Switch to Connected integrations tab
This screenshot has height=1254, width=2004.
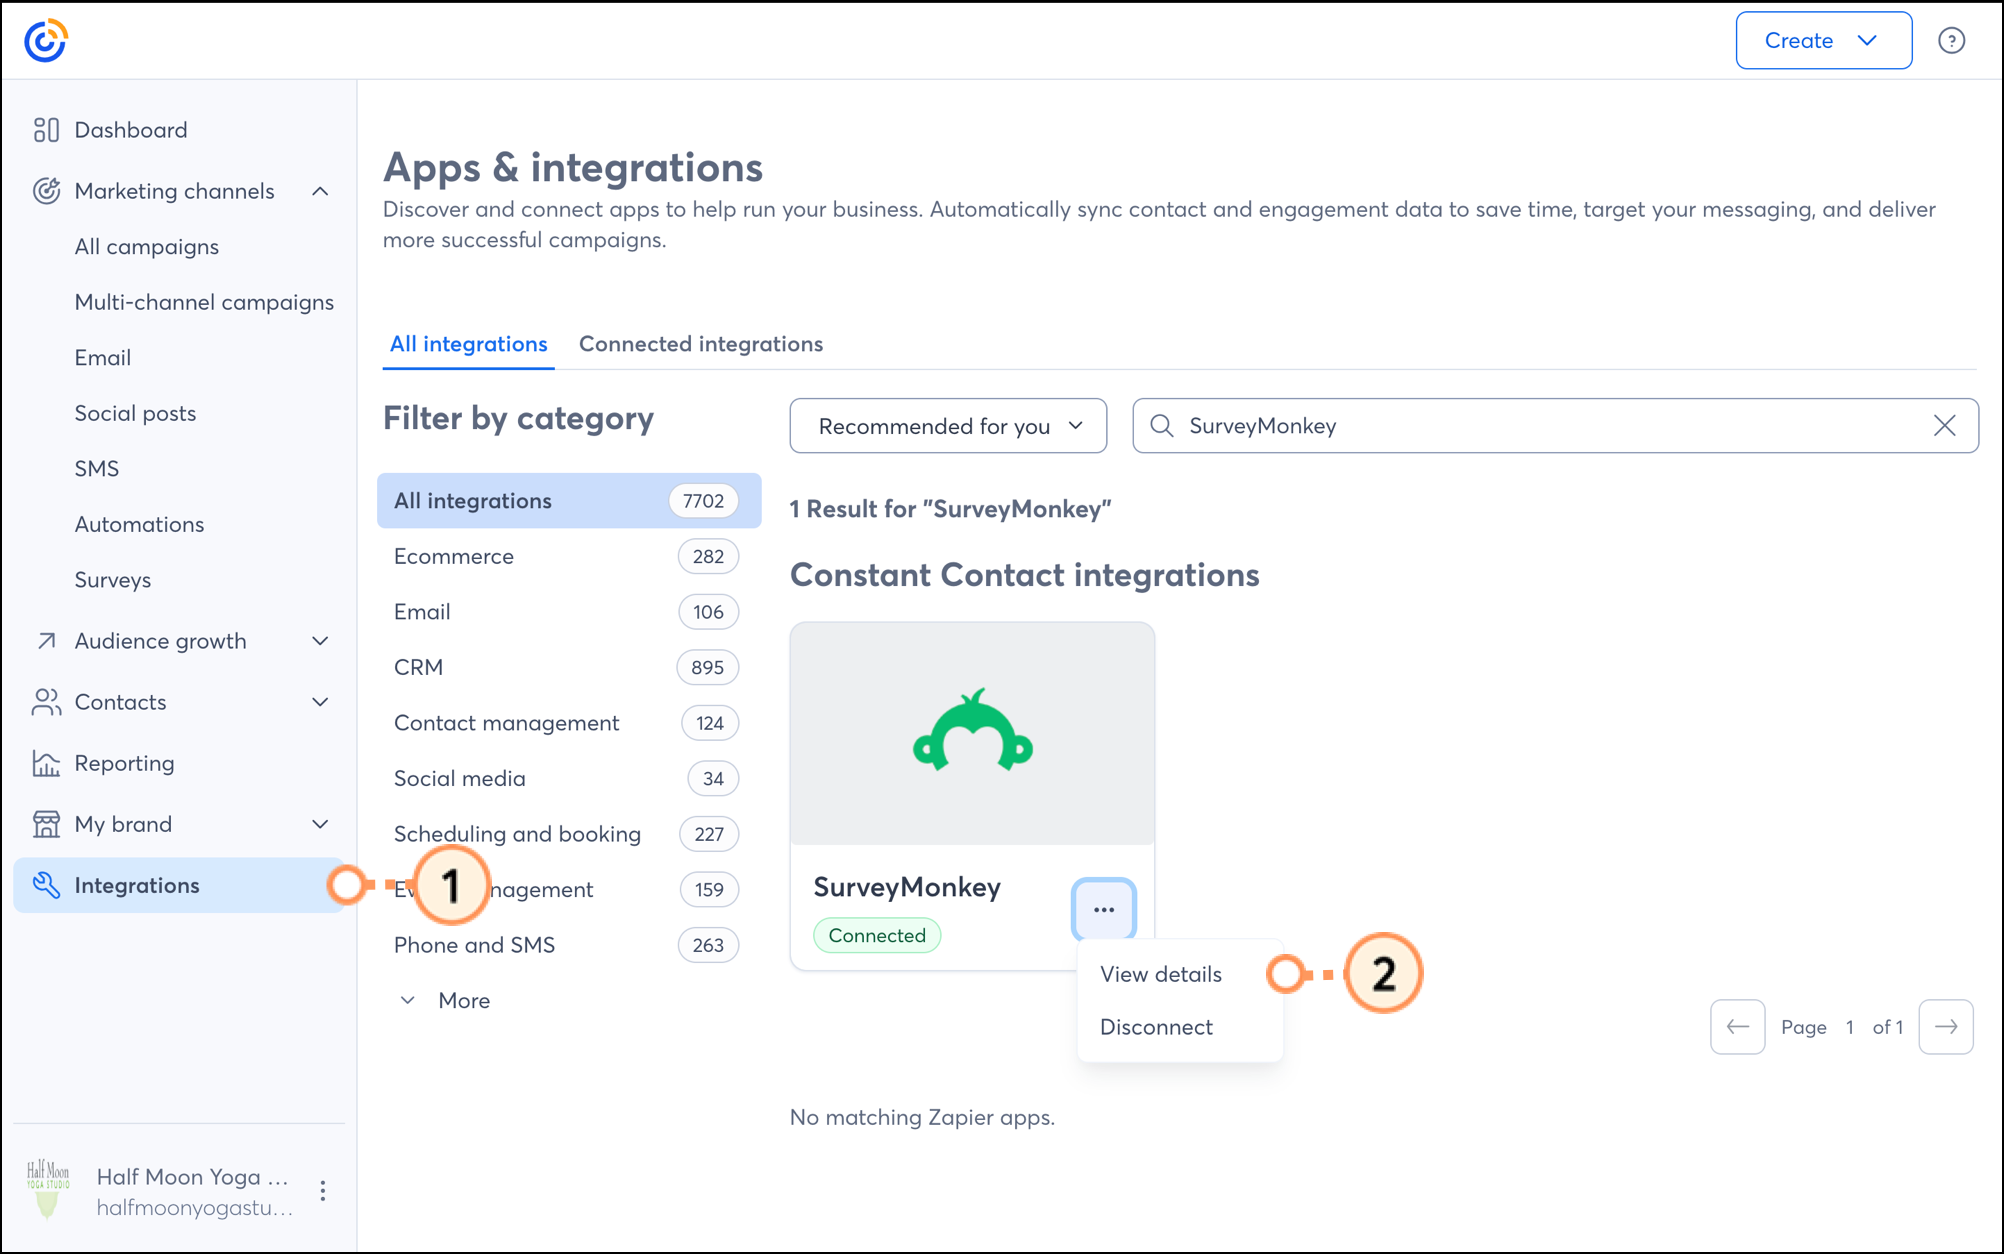point(701,344)
